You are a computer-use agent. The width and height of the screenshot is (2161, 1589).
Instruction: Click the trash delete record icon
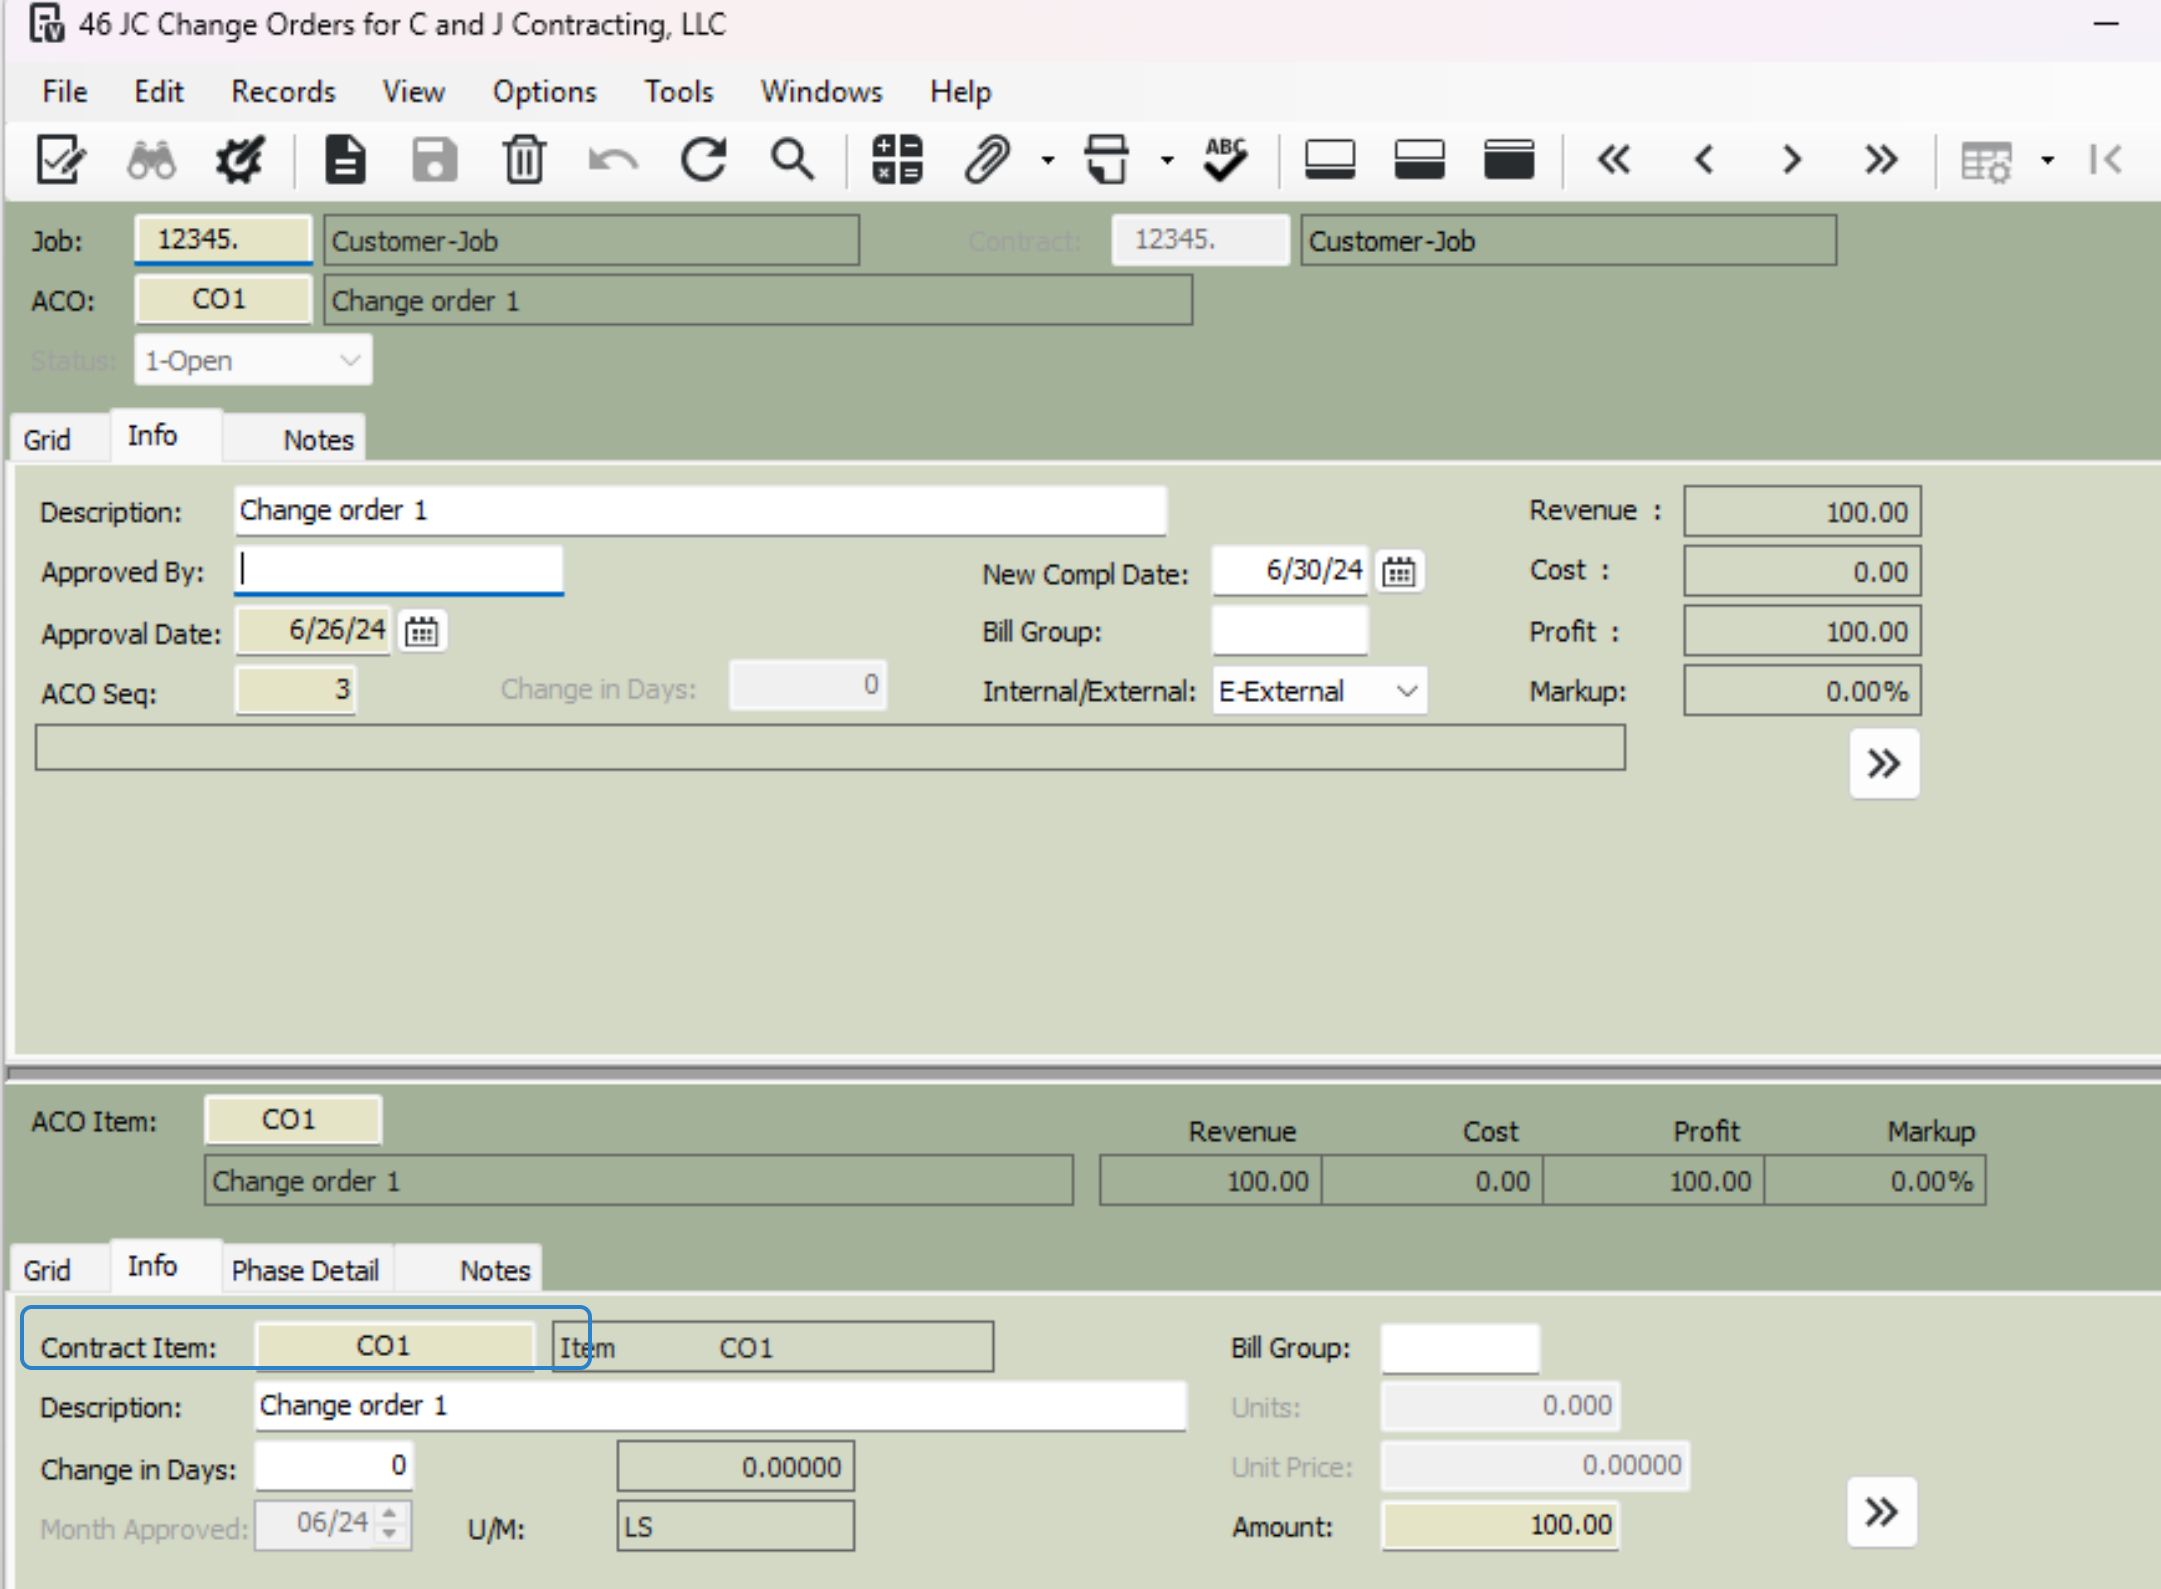pos(523,160)
